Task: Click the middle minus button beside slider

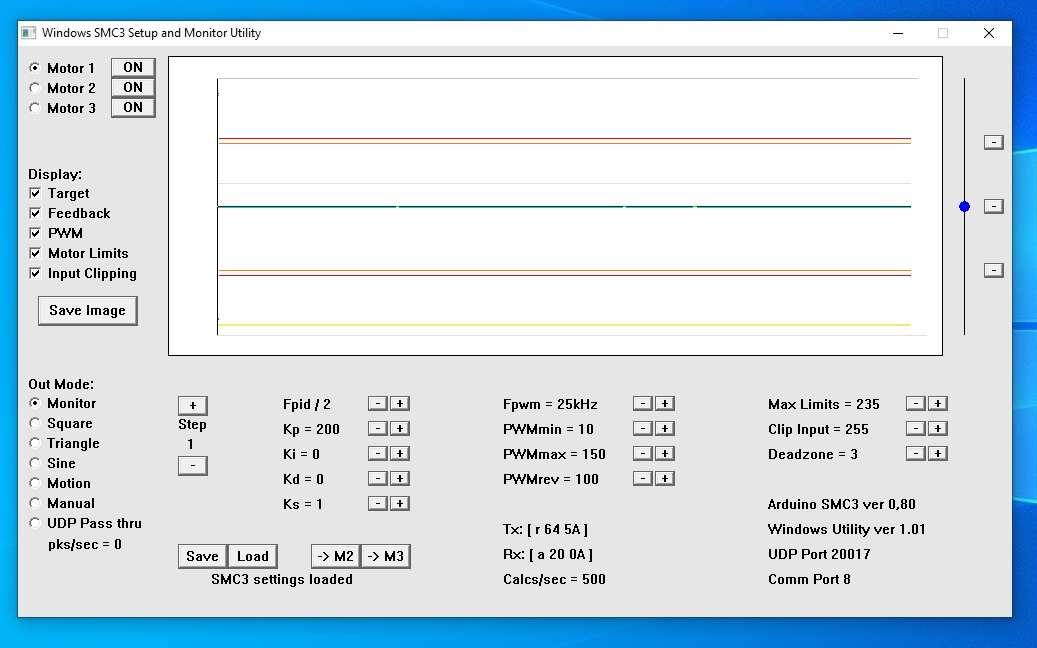Action: 993,206
